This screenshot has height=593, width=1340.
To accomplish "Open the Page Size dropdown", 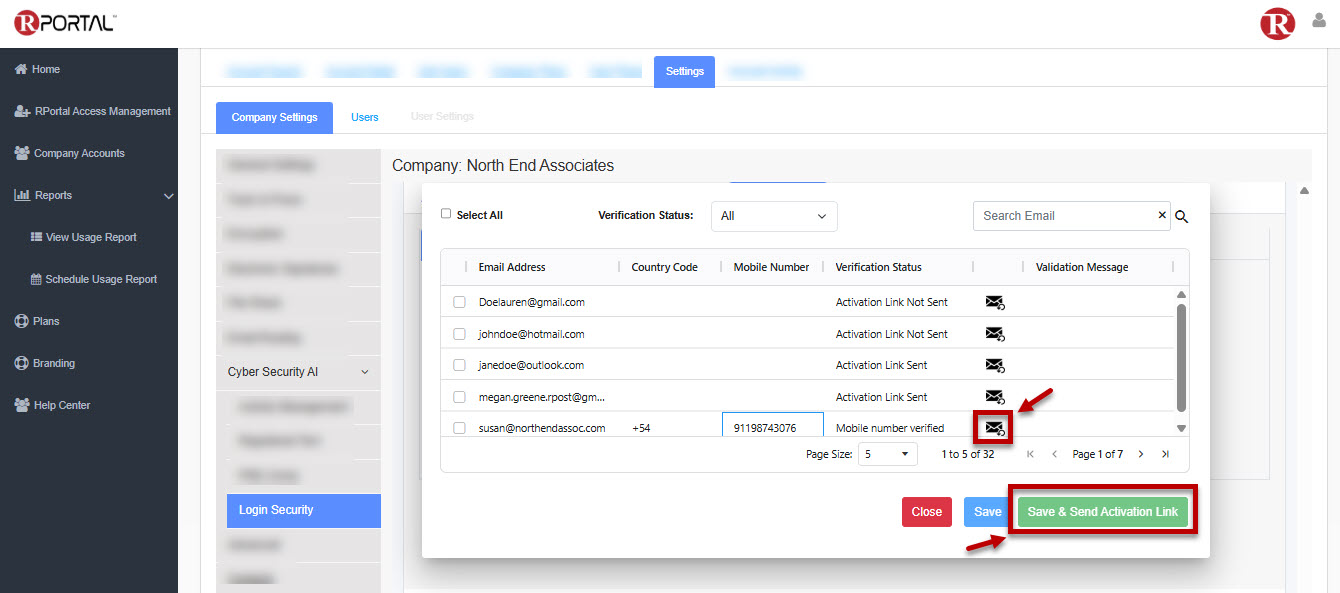I will click(888, 454).
